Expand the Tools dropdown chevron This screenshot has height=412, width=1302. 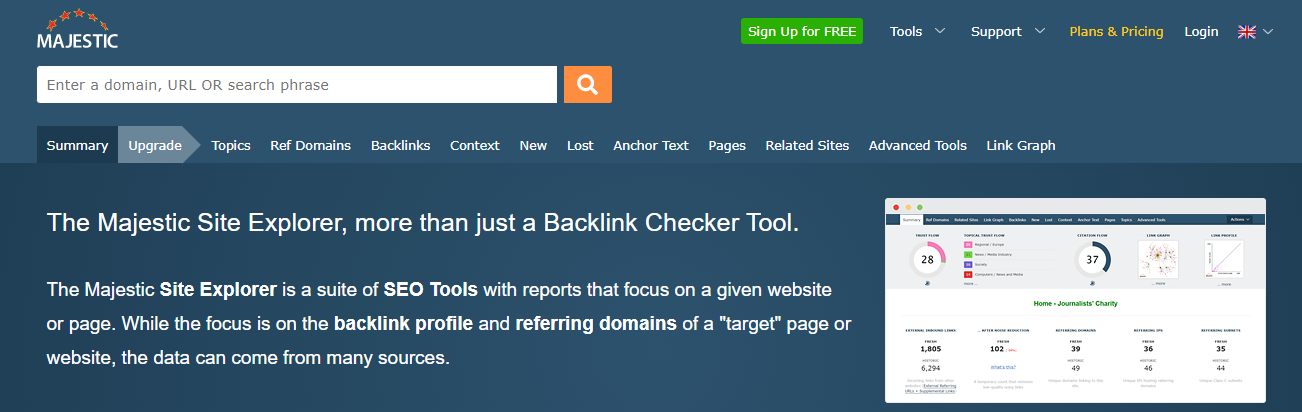click(940, 31)
